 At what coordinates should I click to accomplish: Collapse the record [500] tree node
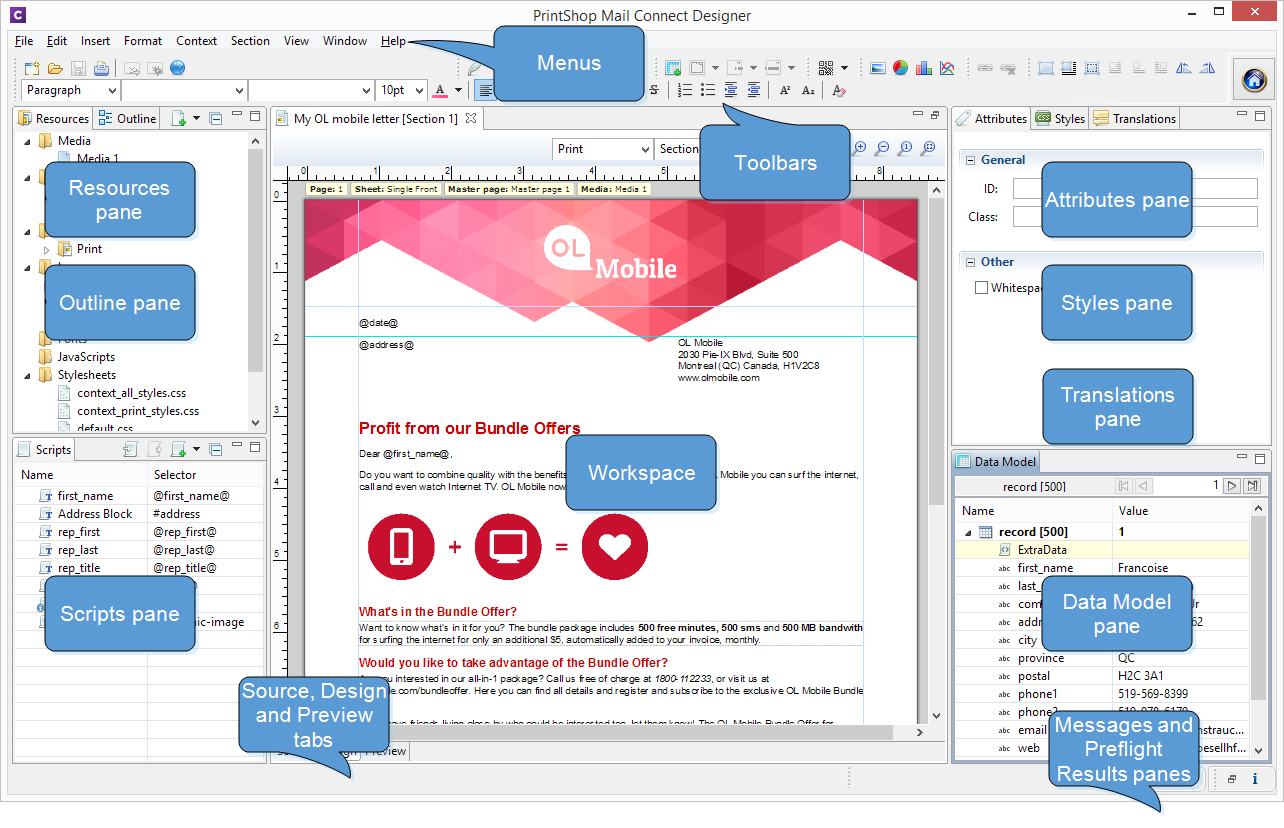click(x=968, y=533)
